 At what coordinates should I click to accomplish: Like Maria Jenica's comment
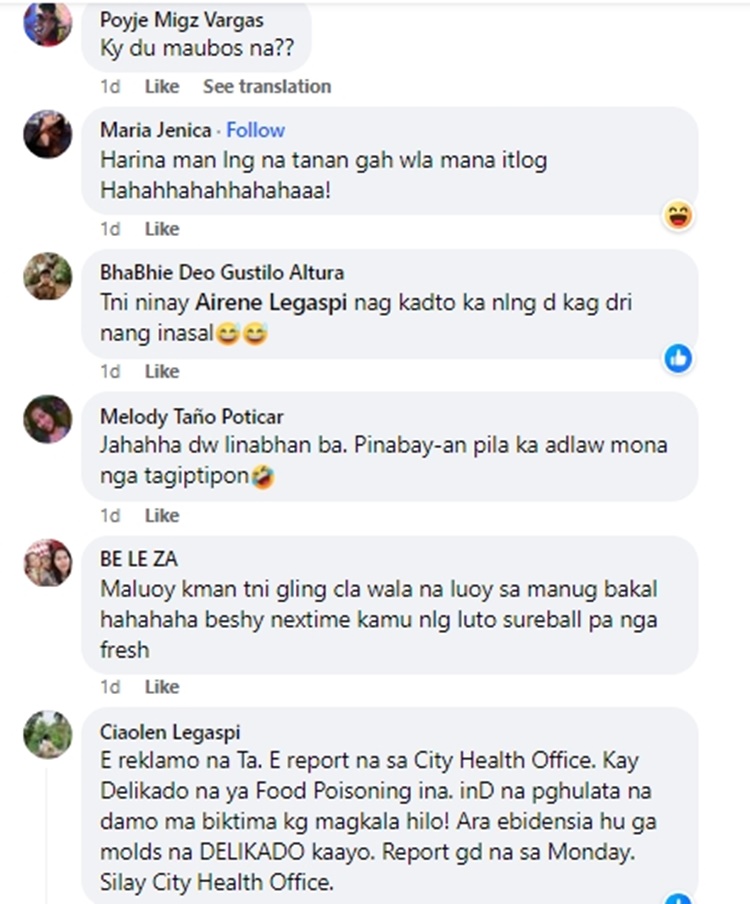click(x=162, y=229)
